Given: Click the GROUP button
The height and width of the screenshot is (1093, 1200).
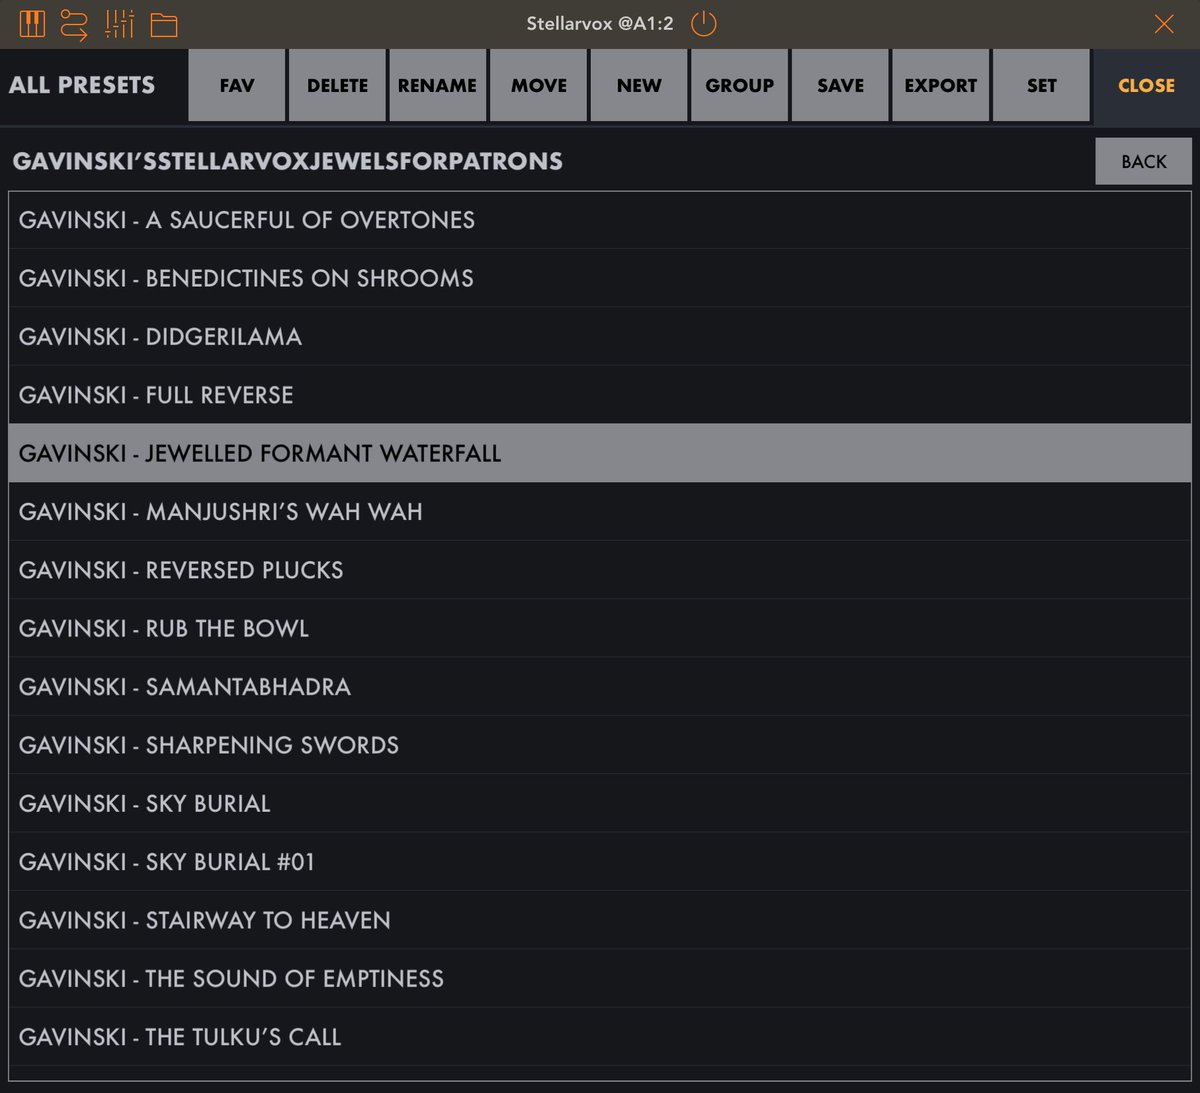Looking at the screenshot, I should (x=740, y=86).
